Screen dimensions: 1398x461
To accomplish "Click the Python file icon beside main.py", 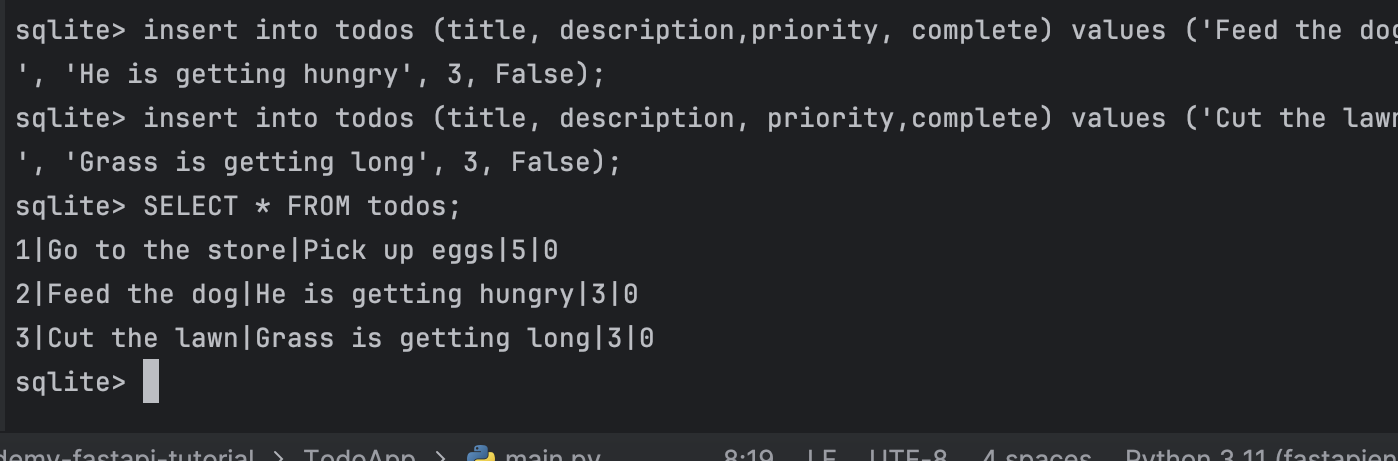I will point(482,455).
